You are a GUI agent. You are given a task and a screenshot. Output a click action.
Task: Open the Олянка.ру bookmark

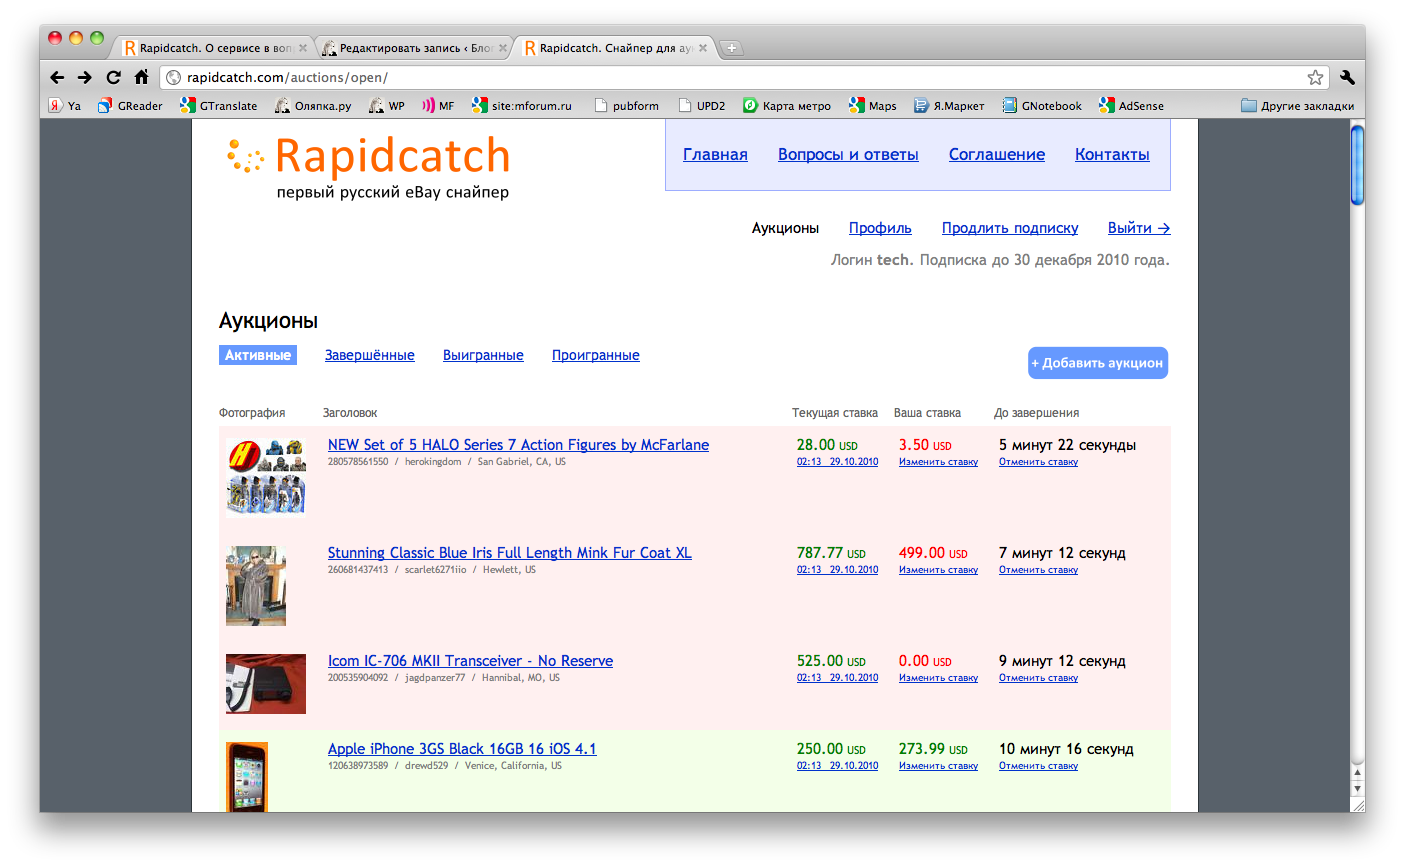pyautogui.click(x=313, y=105)
